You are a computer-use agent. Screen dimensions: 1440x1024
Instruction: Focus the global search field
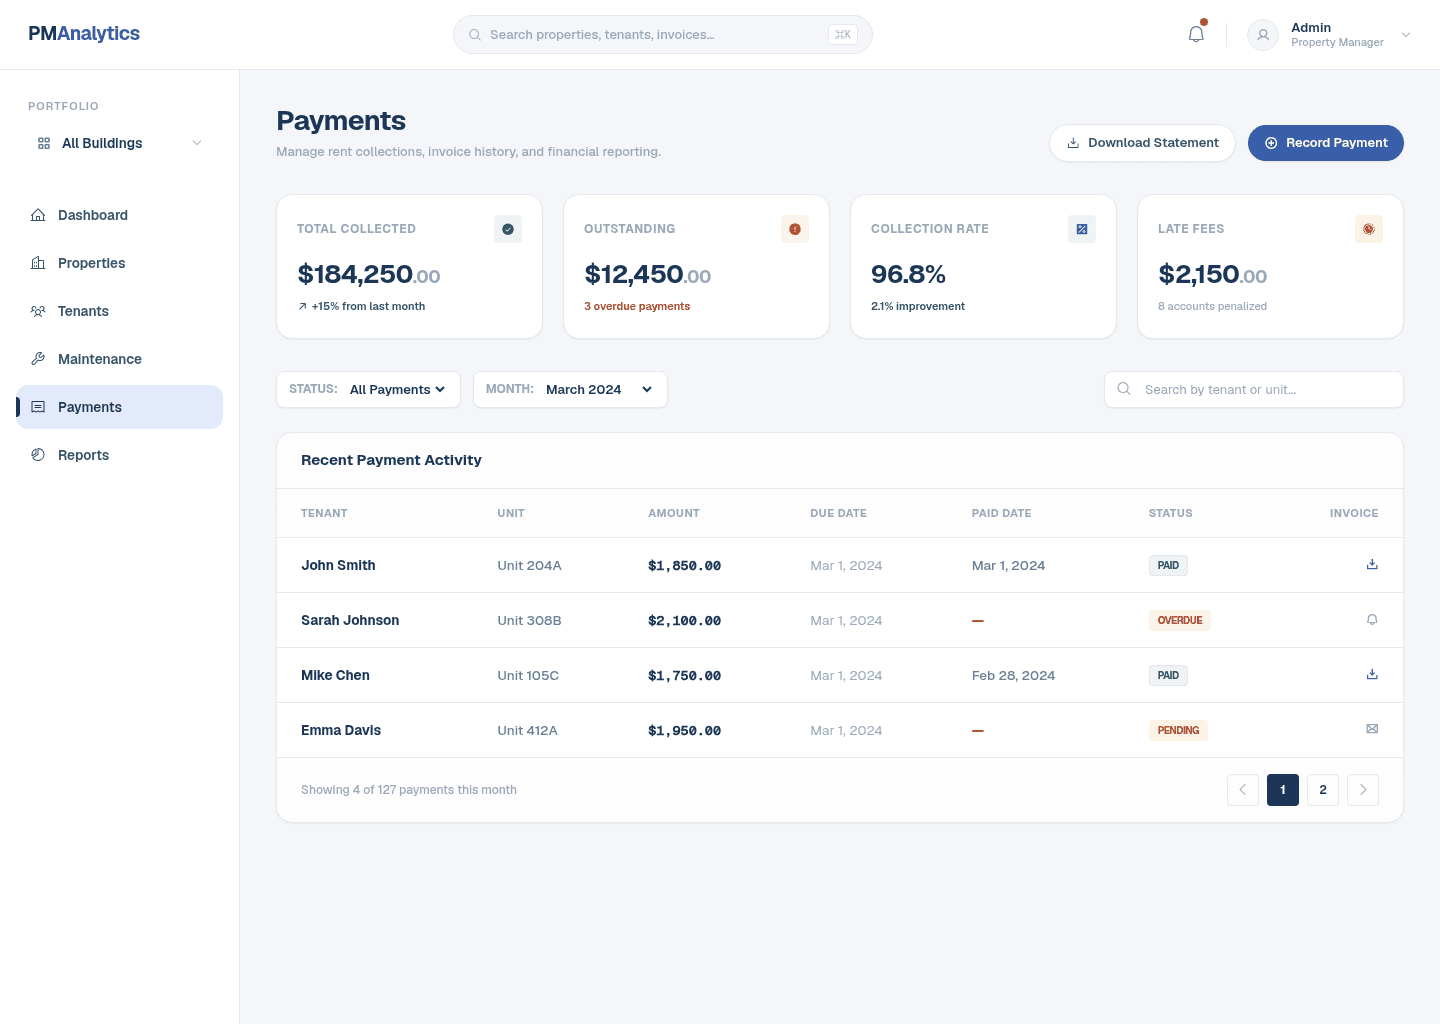[663, 35]
